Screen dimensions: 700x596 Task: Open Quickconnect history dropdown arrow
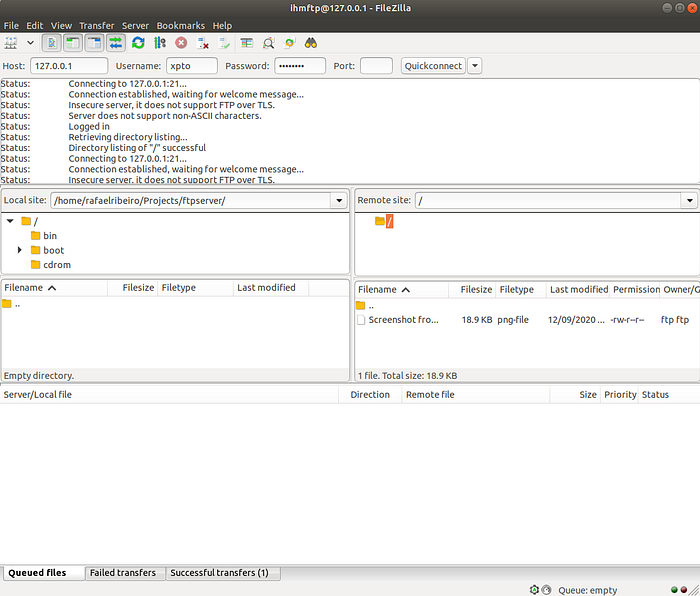coord(475,66)
